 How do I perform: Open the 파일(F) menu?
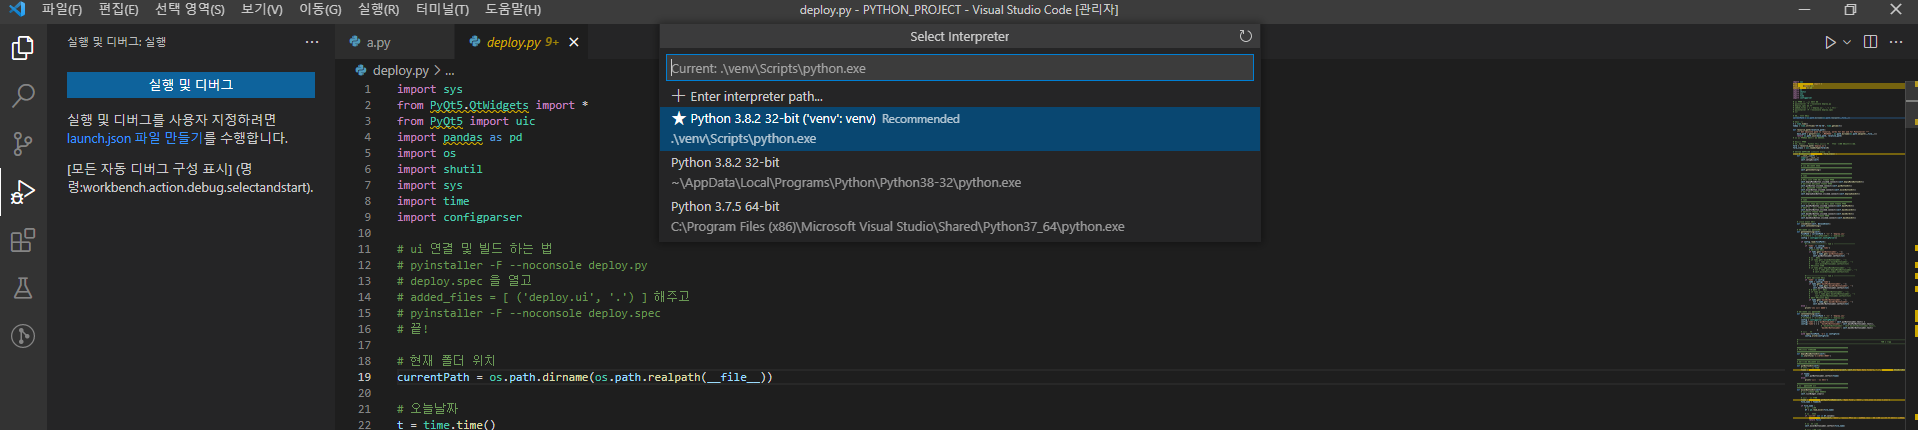[62, 9]
